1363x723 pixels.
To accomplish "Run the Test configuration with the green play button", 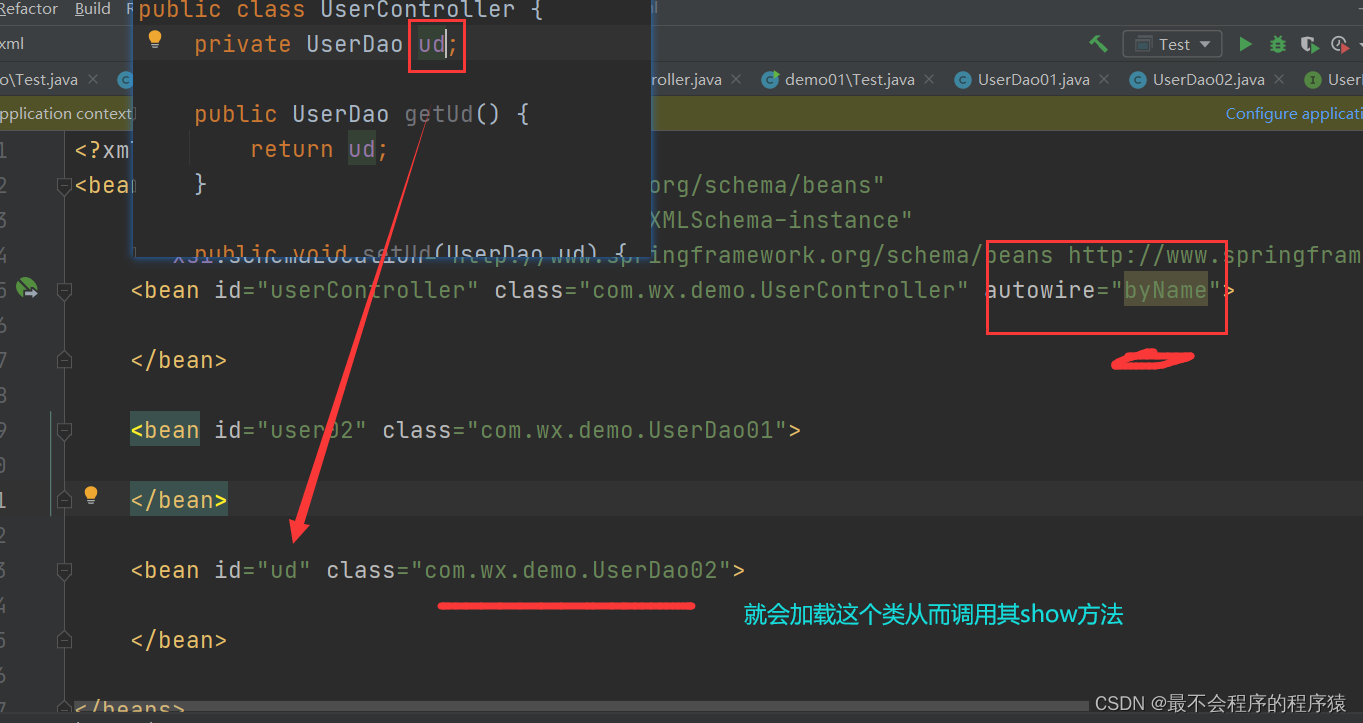I will [x=1245, y=44].
